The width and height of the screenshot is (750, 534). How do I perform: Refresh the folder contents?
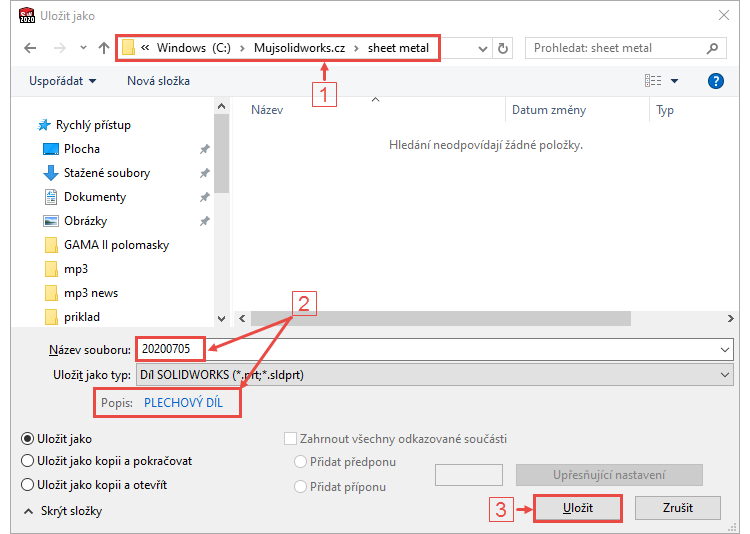coord(503,48)
